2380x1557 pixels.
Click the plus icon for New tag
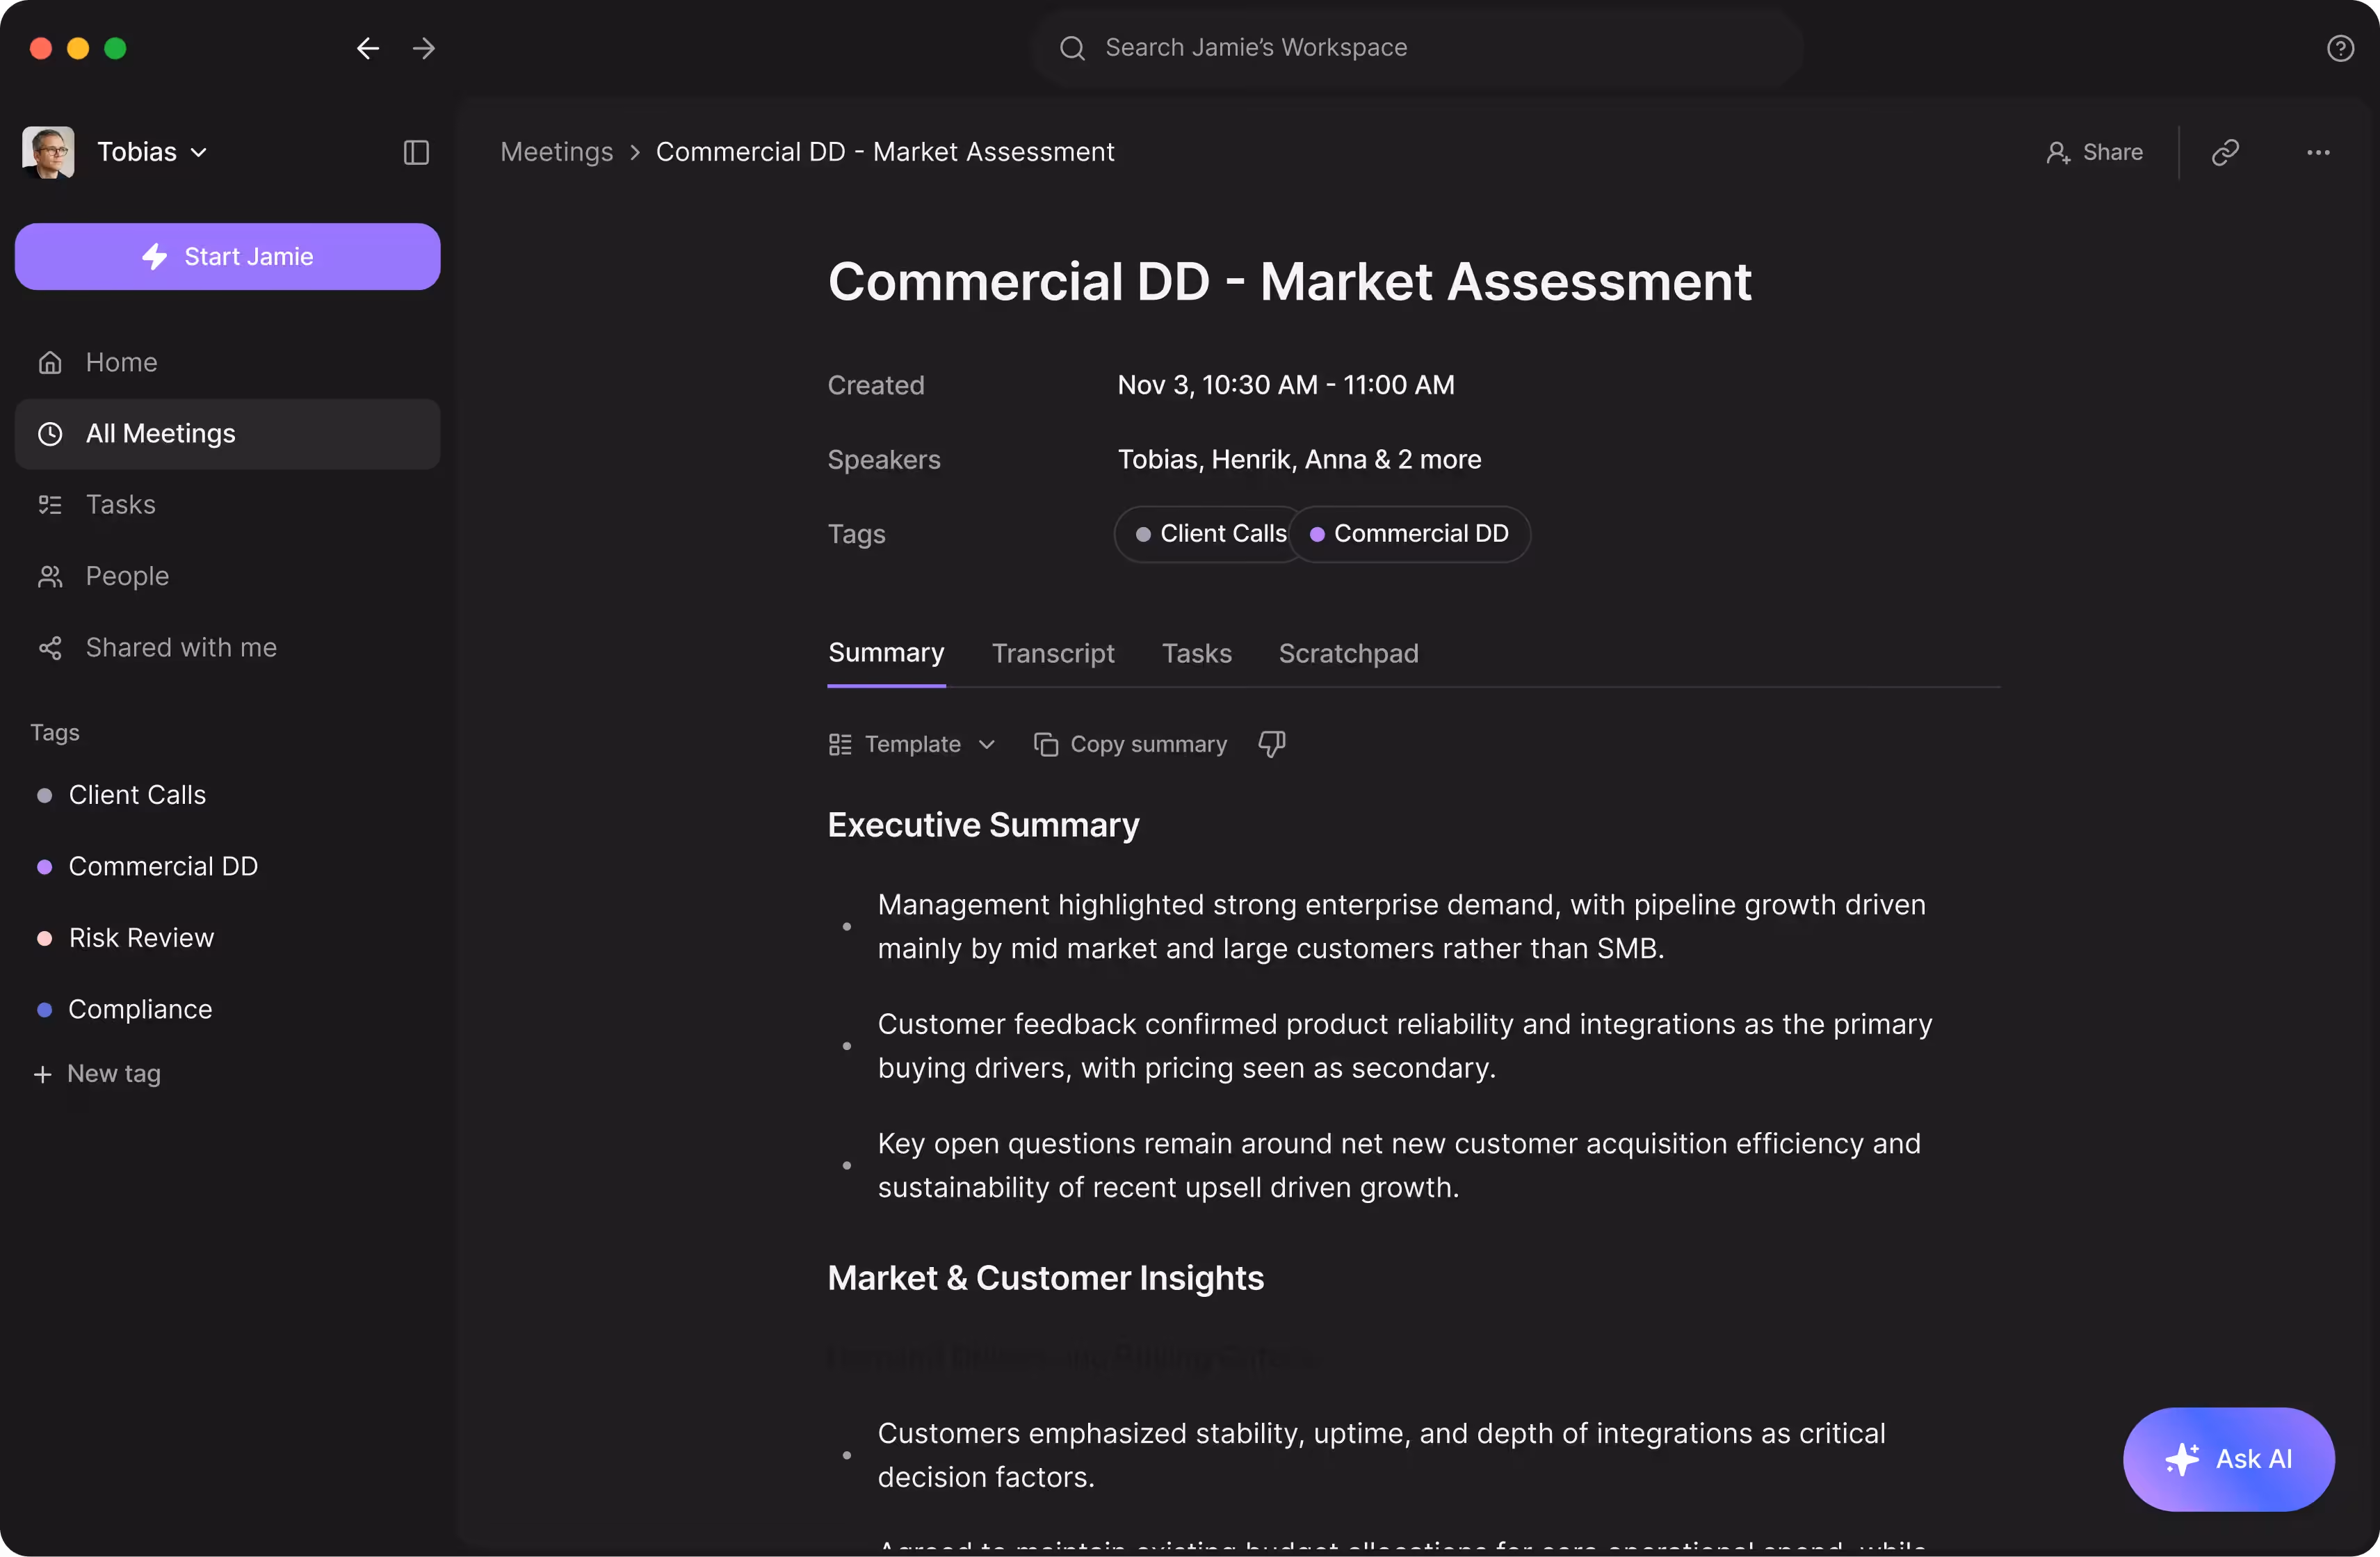pos(42,1074)
